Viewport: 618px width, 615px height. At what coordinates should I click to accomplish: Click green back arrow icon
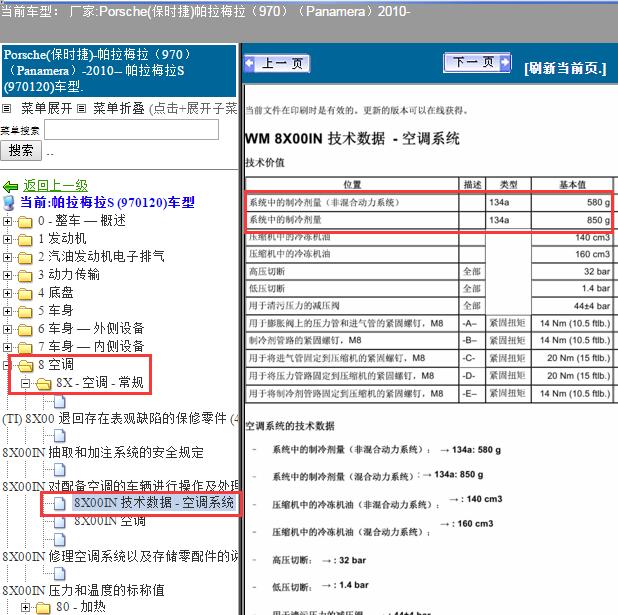pyautogui.click(x=10, y=186)
